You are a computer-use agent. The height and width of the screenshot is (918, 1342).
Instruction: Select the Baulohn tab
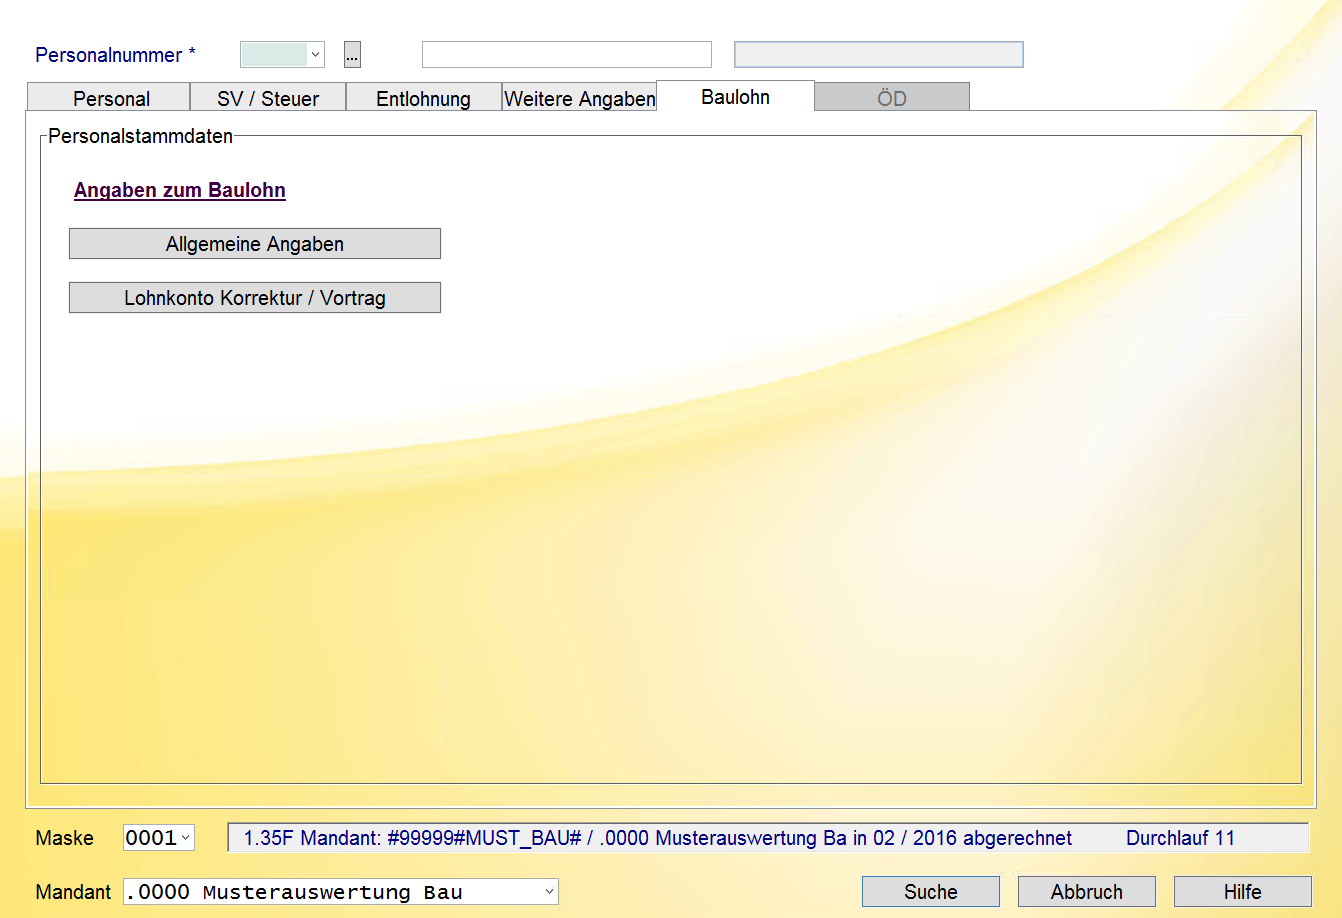(x=735, y=97)
